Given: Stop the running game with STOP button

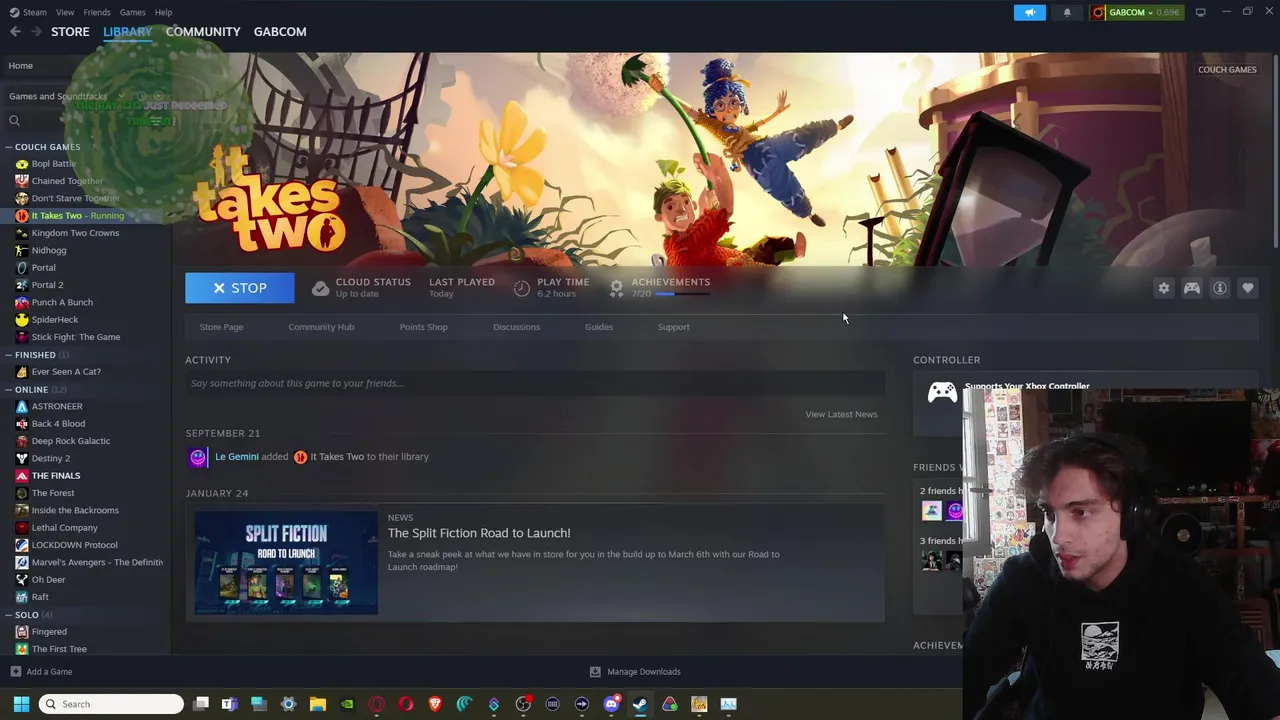Looking at the screenshot, I should coord(240,288).
